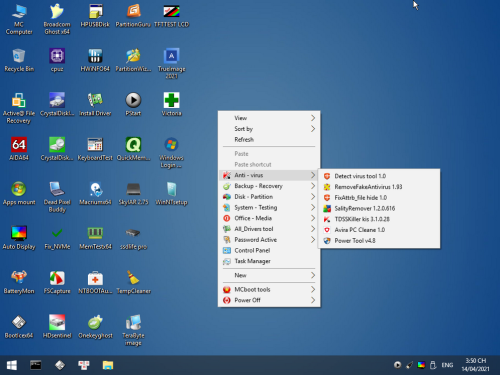Expand the Disk - Partition submenu

(269, 197)
